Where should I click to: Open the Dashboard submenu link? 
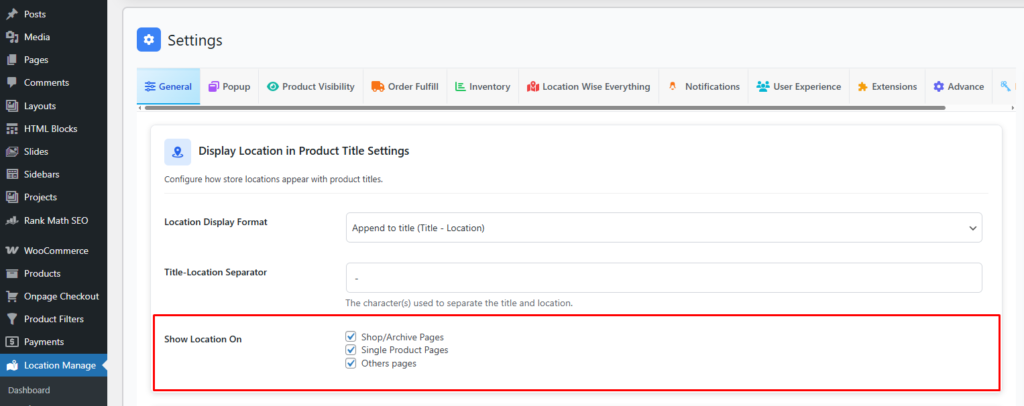pyautogui.click(x=29, y=390)
